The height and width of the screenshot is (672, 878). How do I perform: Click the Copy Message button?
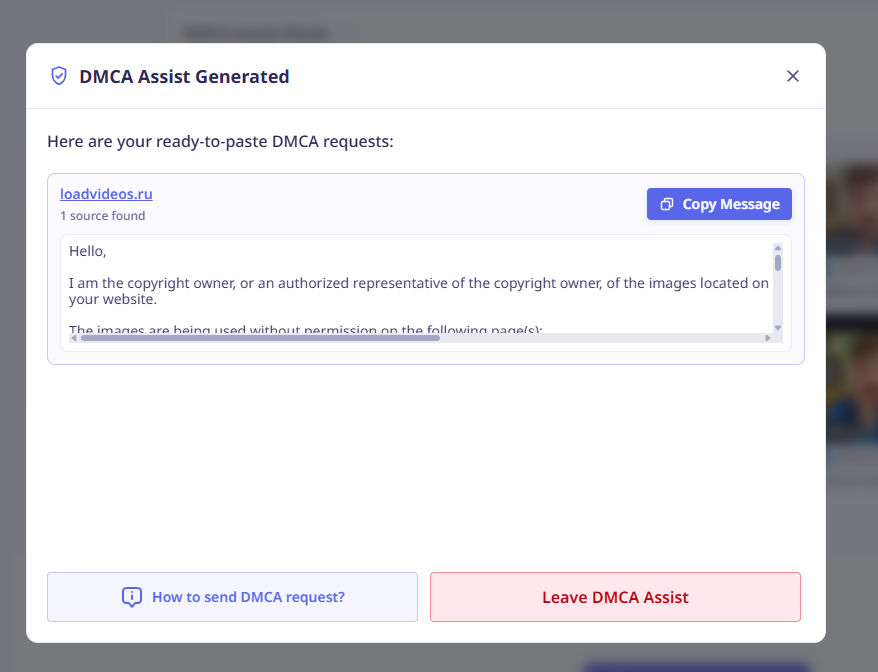pos(719,204)
